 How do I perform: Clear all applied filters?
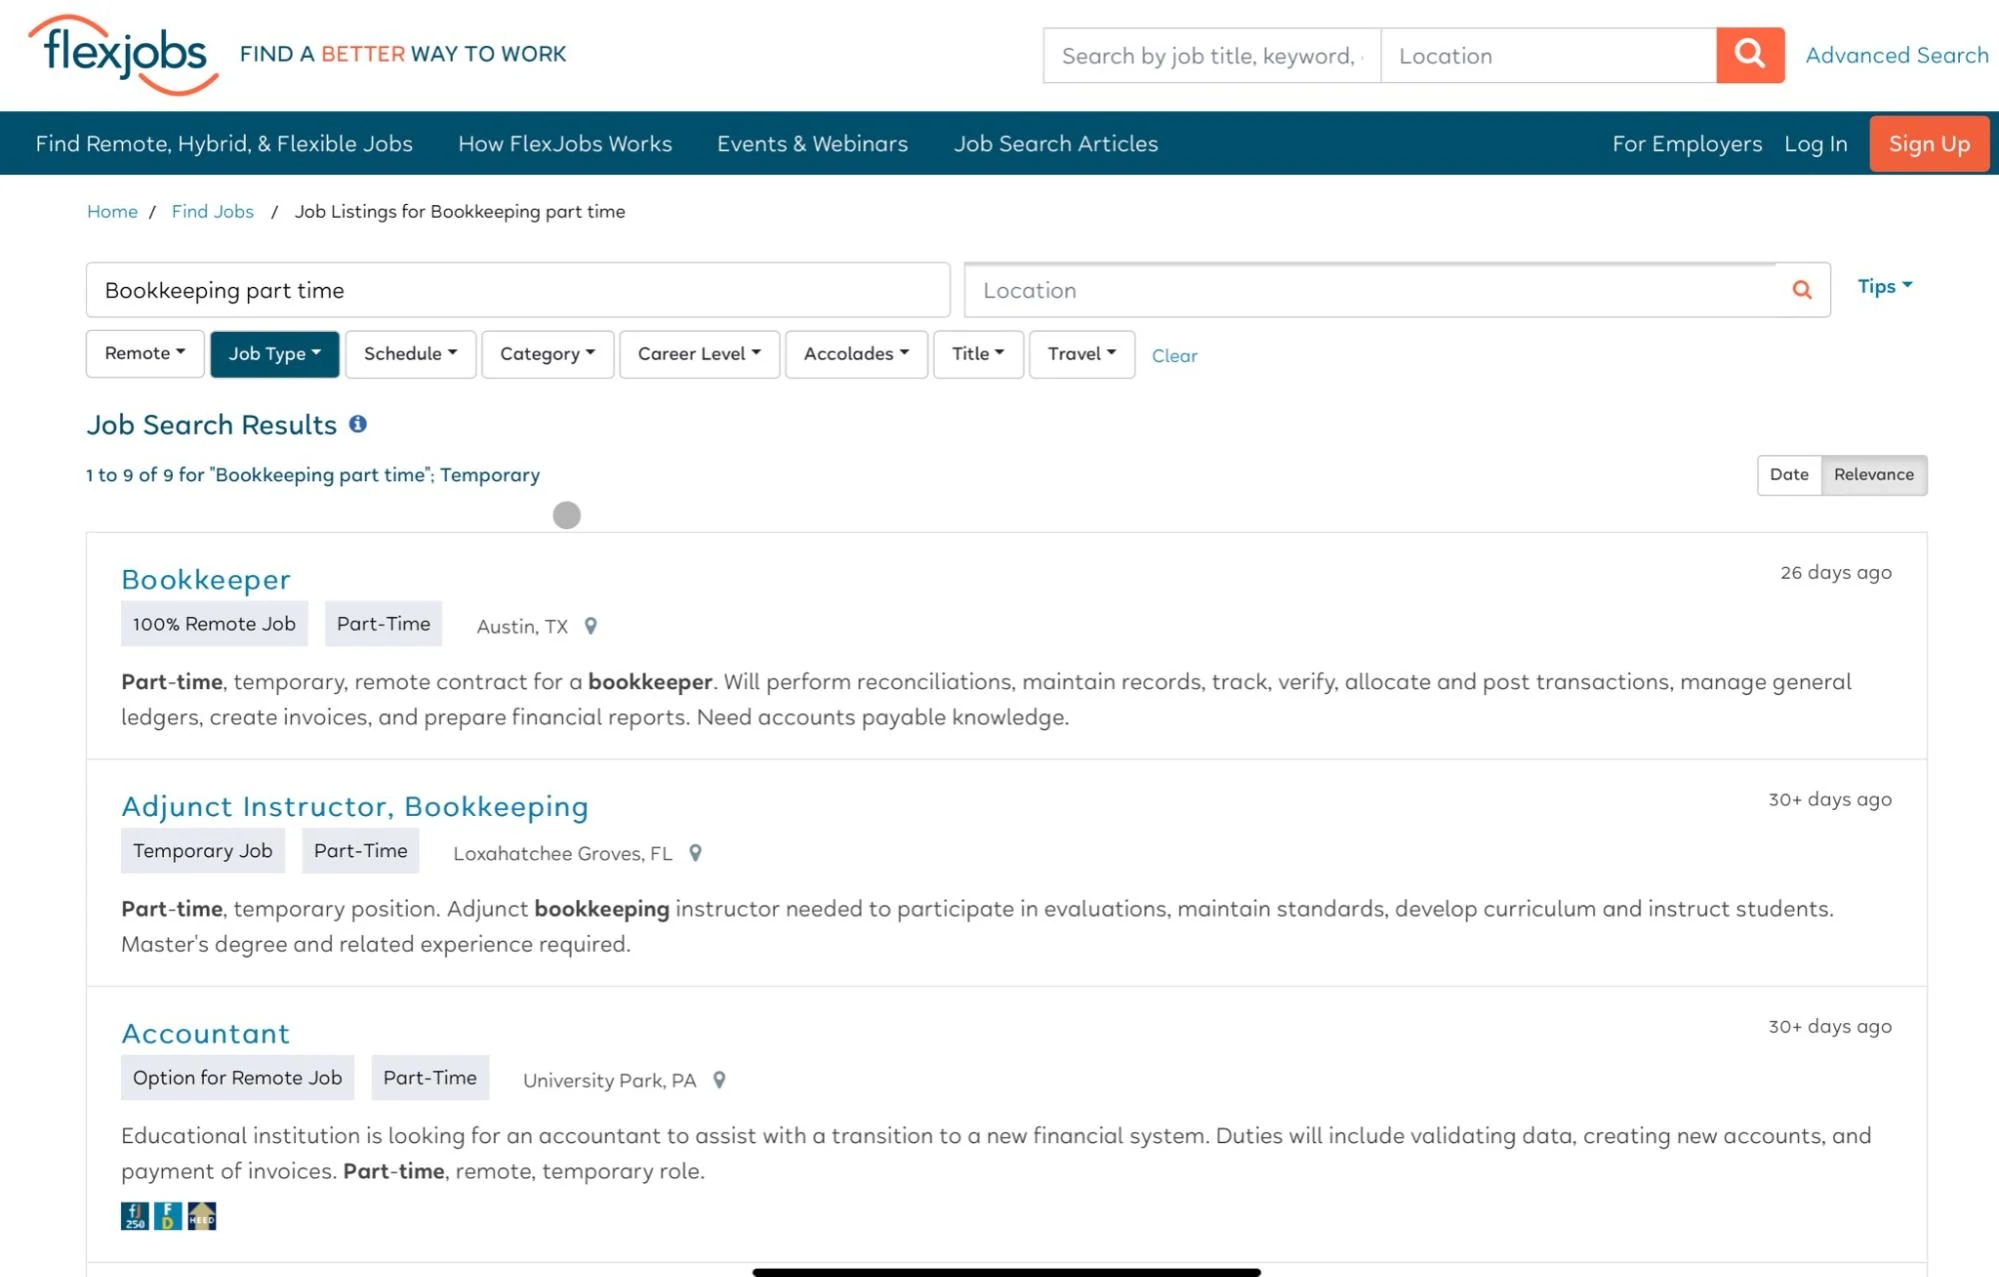click(x=1173, y=356)
